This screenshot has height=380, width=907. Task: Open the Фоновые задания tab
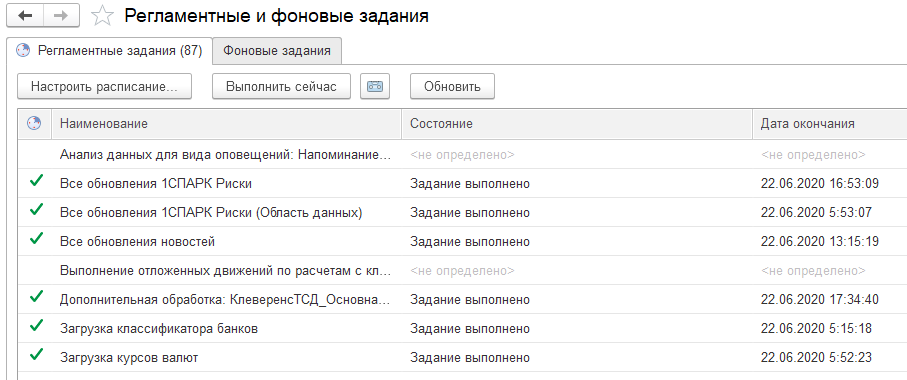pos(276,51)
